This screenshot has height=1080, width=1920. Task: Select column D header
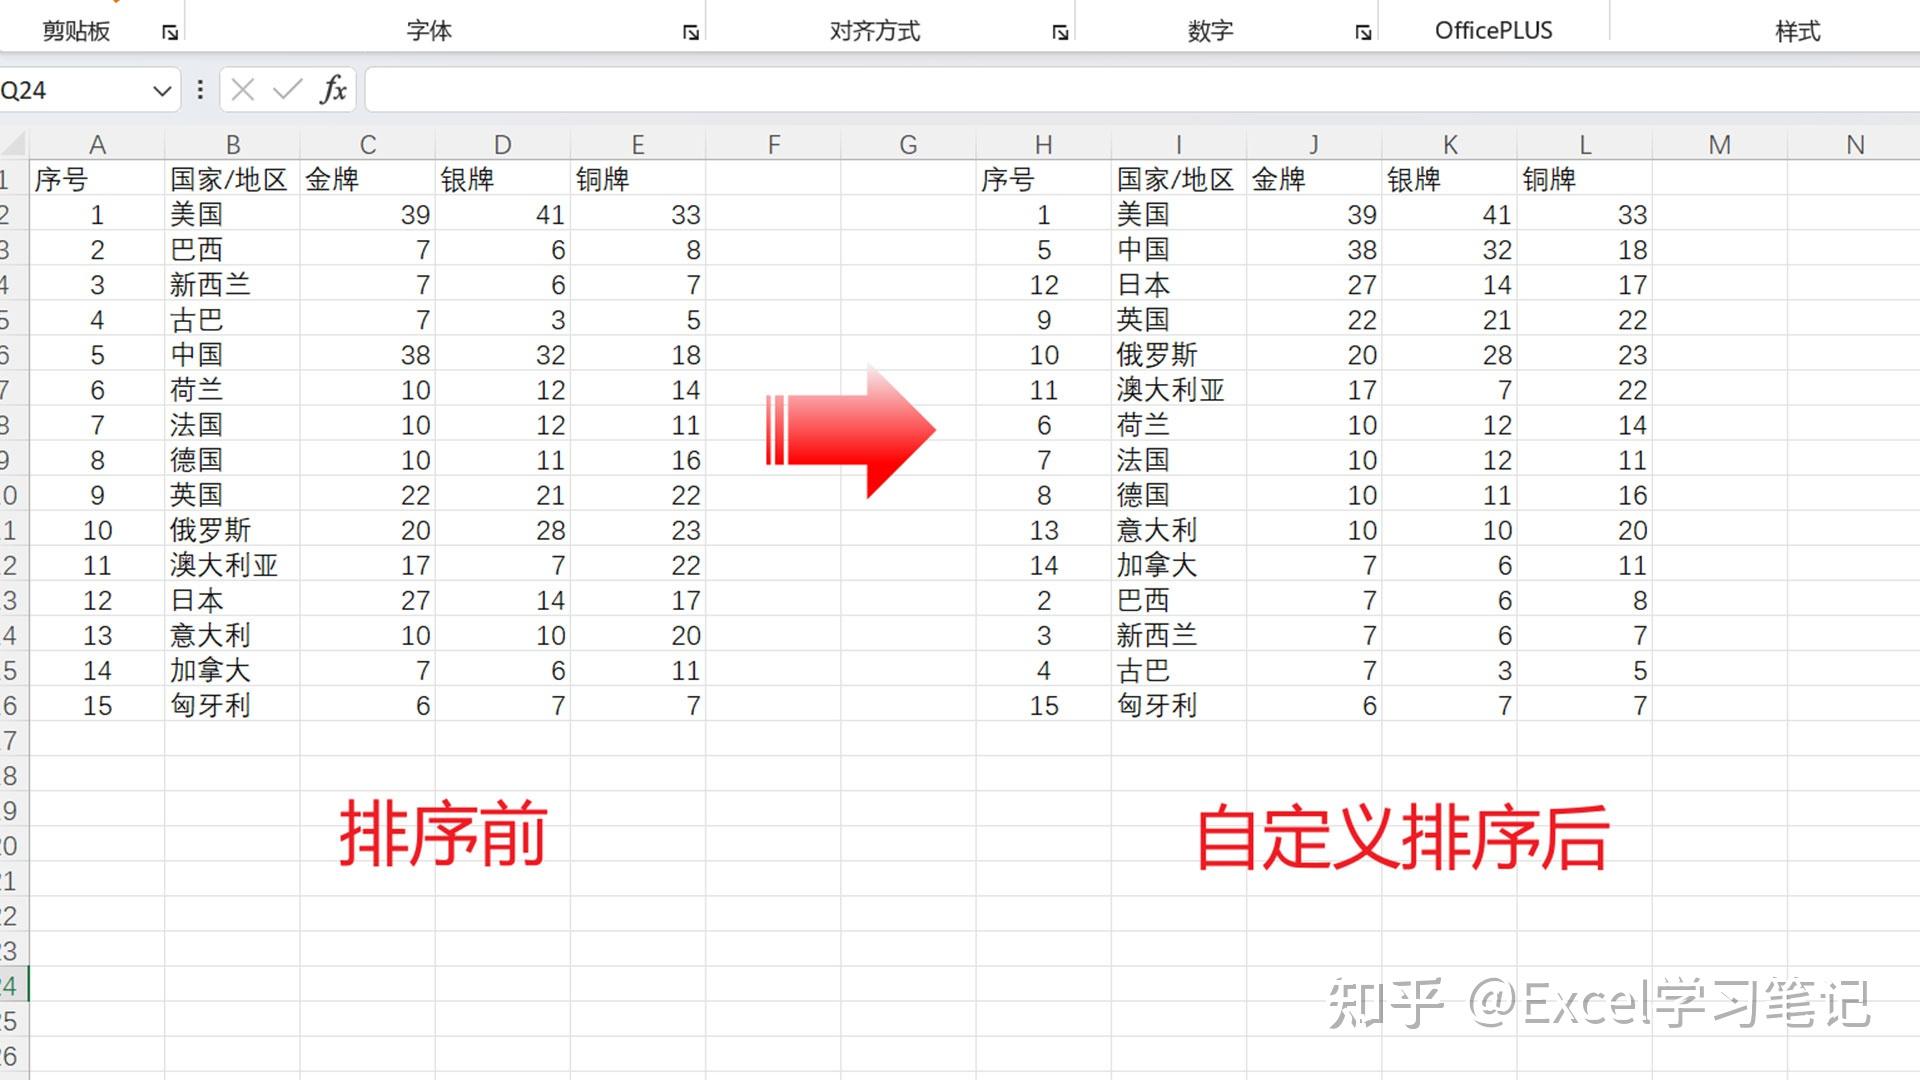click(502, 145)
